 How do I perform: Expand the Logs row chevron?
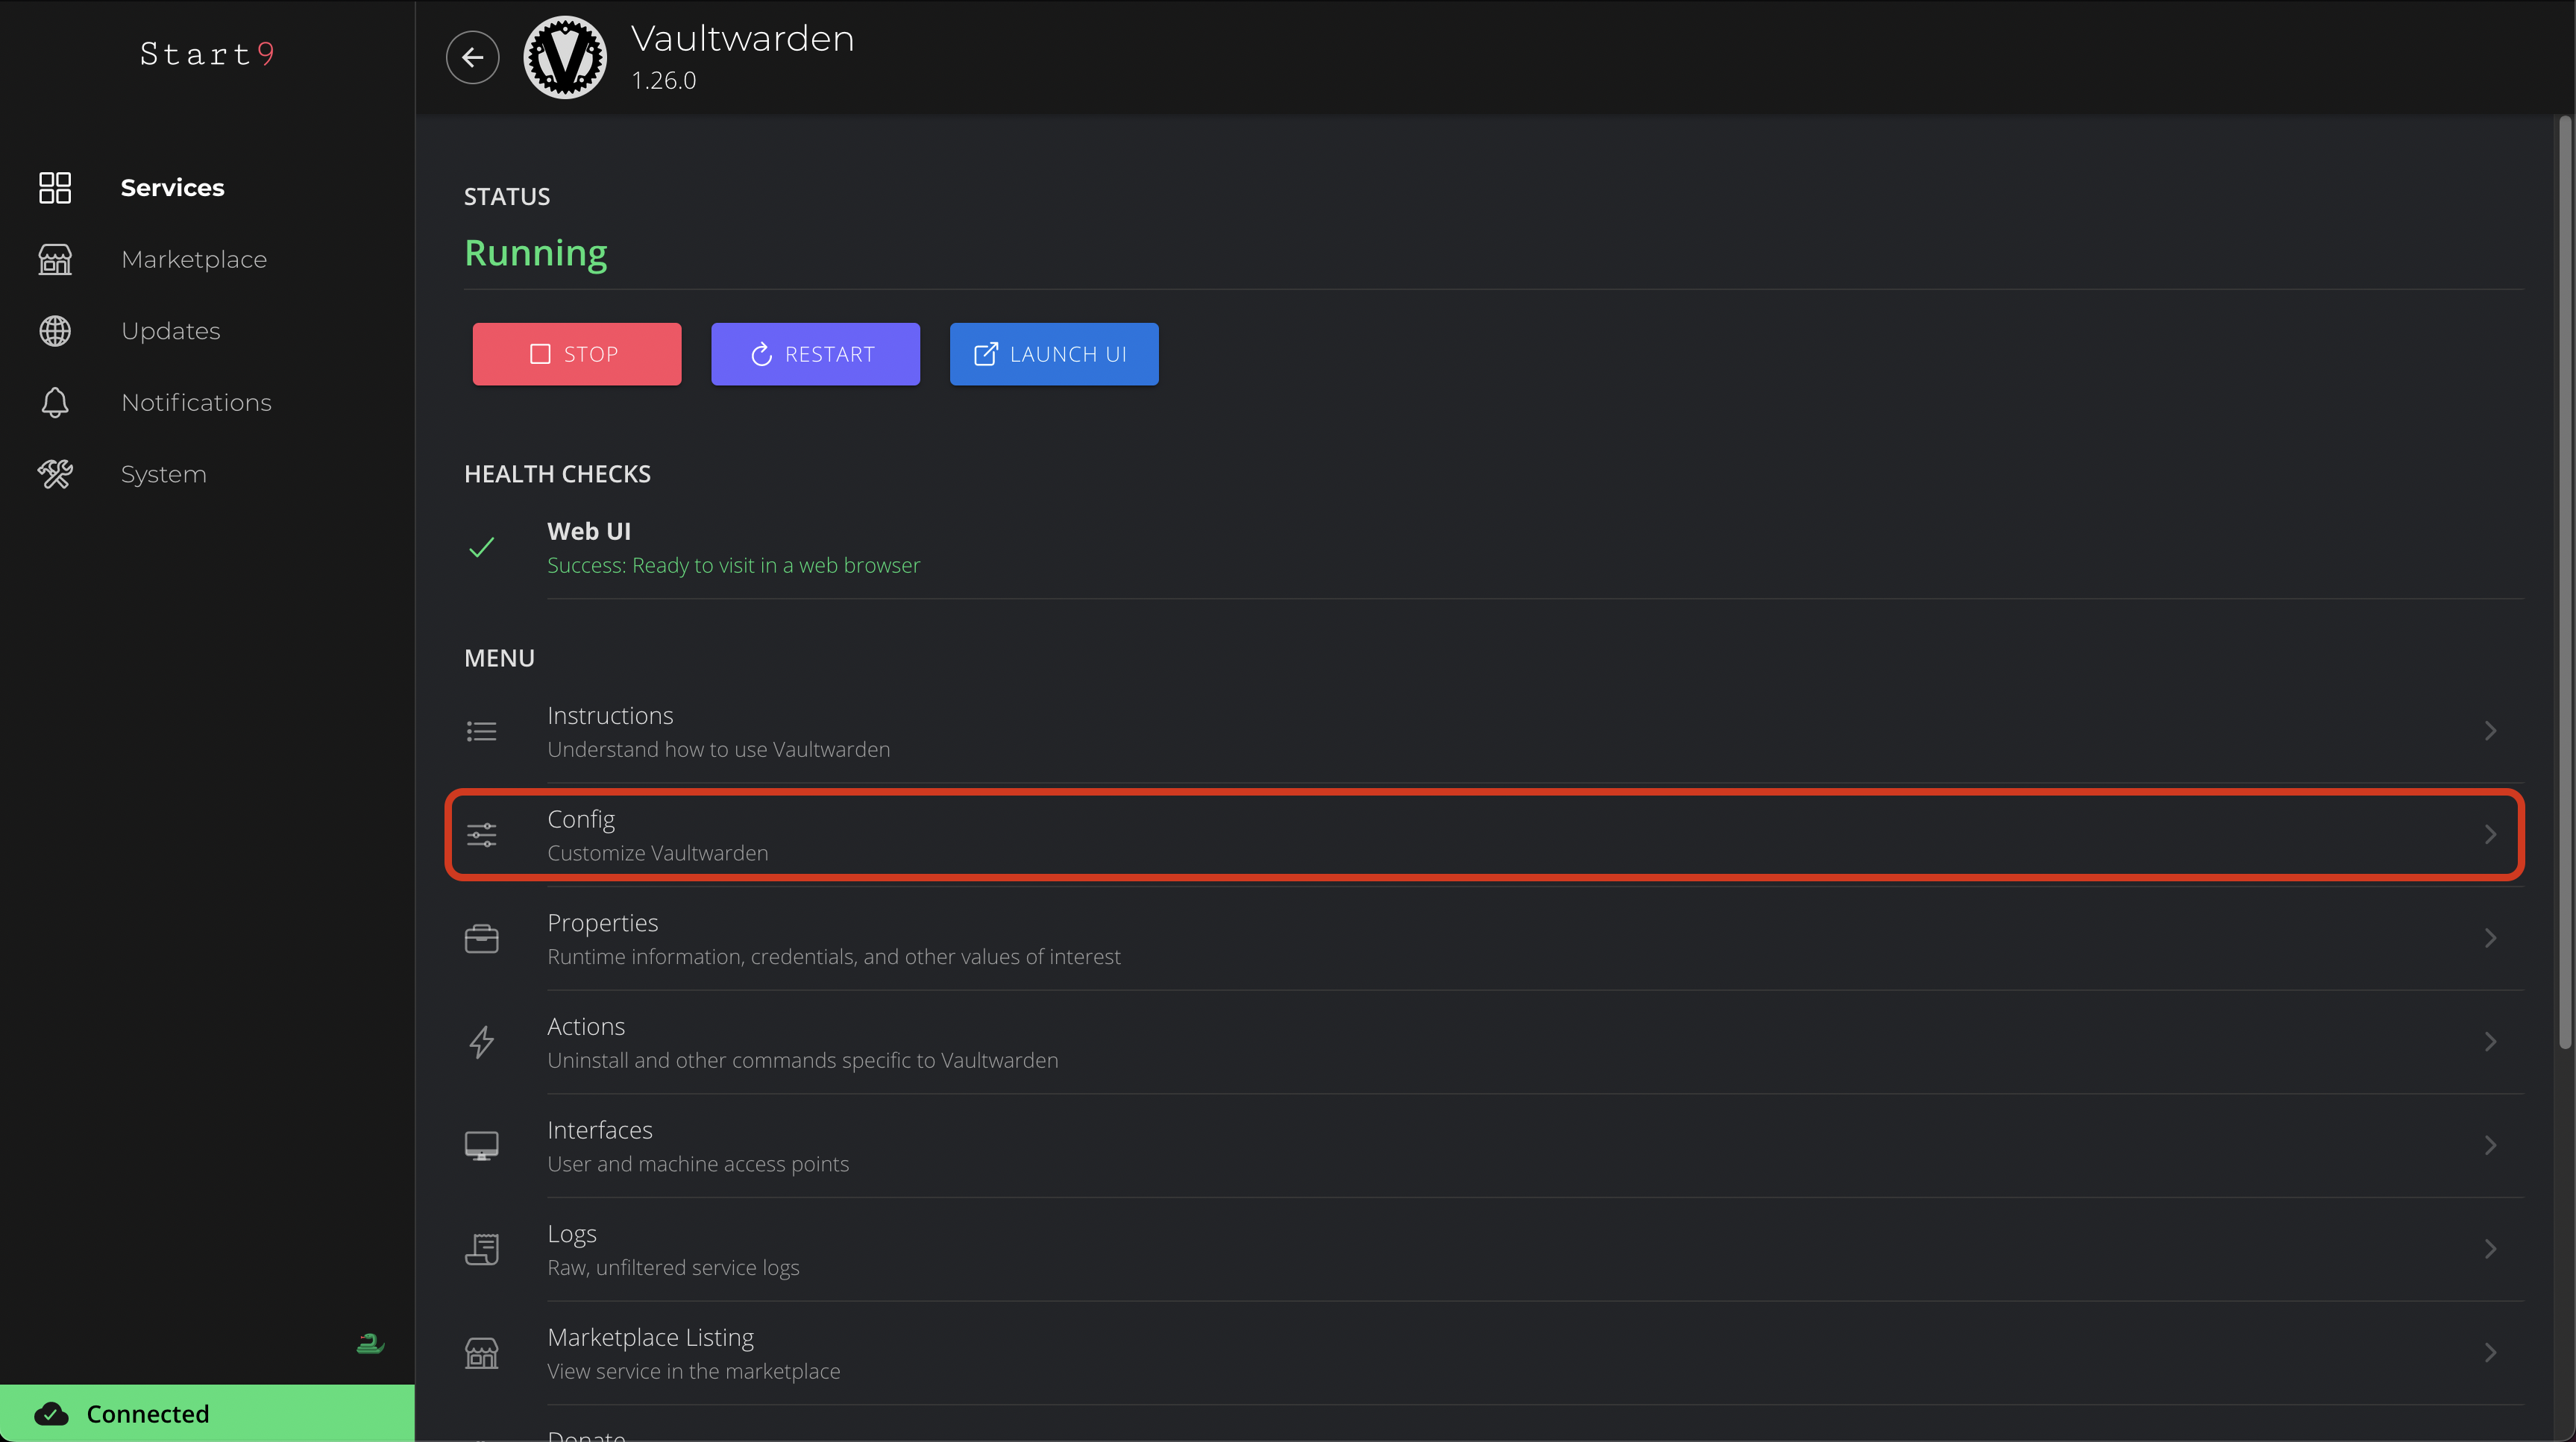(x=2490, y=1249)
